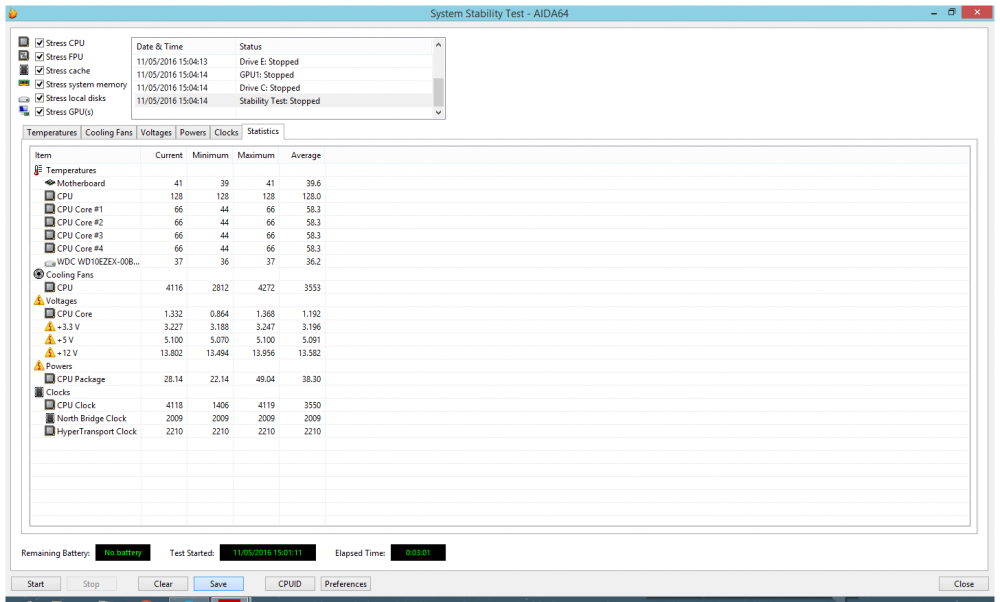Click the Cooling Fans group icon

[x=39, y=275]
